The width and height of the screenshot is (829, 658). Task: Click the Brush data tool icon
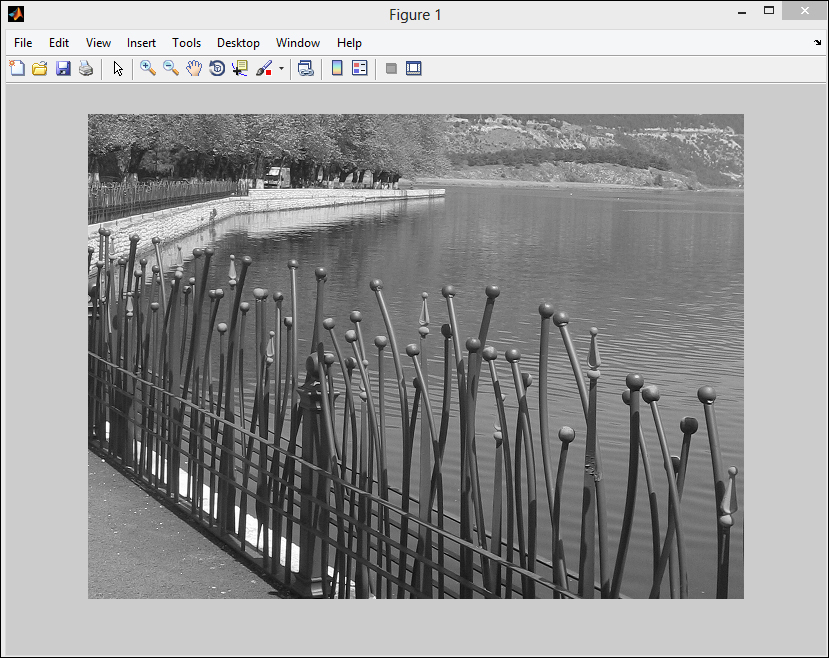tap(264, 68)
